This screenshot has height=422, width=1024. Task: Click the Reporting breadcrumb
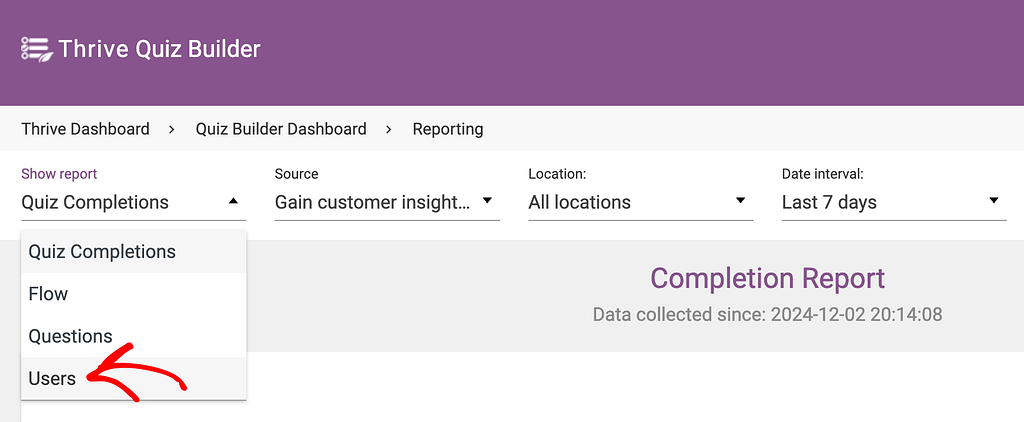[448, 129]
